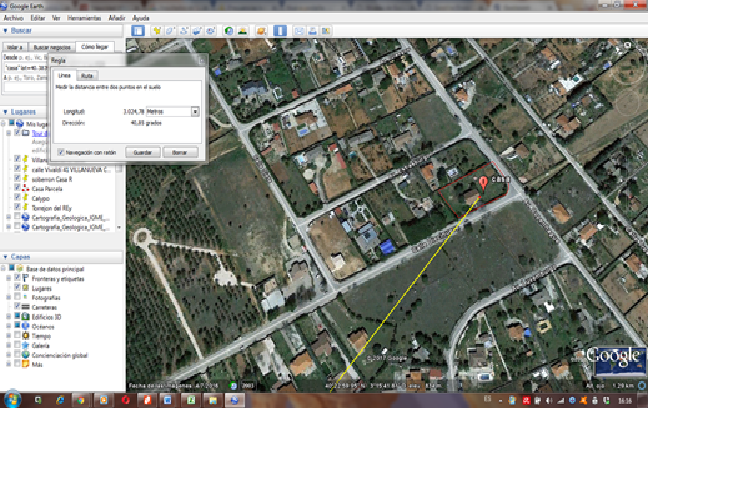Open the Archivo menu
749x482 pixels.
click(13, 18)
